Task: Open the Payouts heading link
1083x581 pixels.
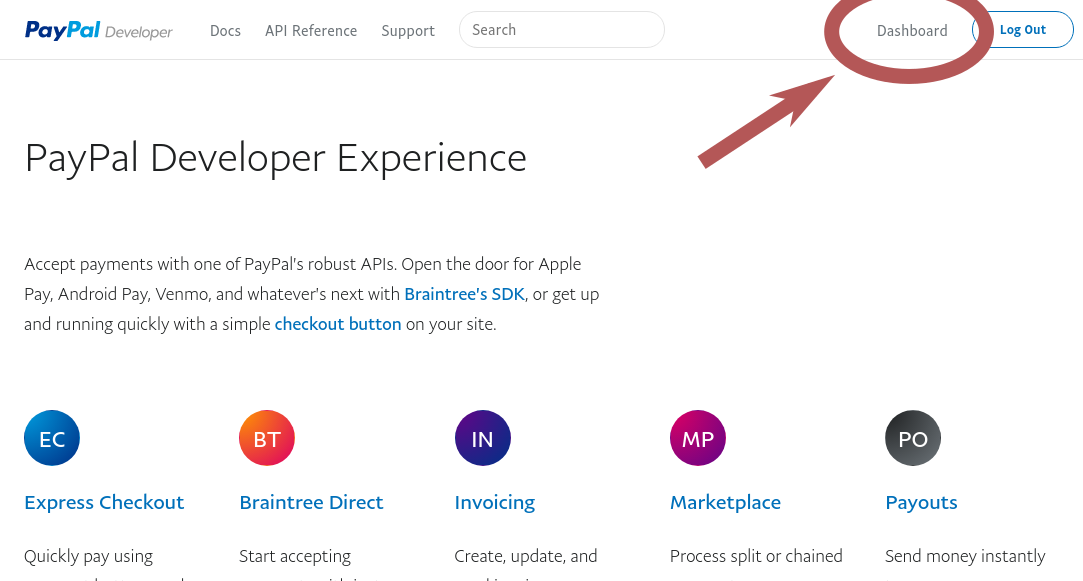Action: click(x=921, y=502)
